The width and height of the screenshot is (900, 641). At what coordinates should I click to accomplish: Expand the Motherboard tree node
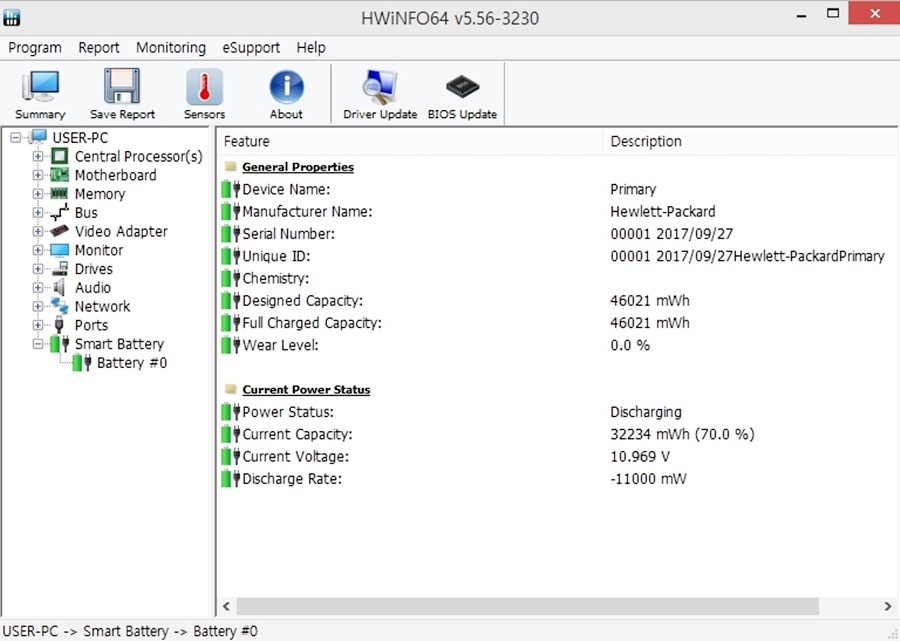(x=38, y=175)
